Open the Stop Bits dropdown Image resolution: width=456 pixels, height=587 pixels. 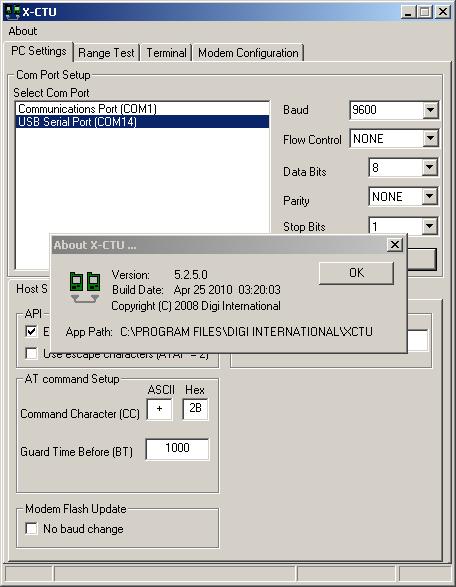click(429, 226)
